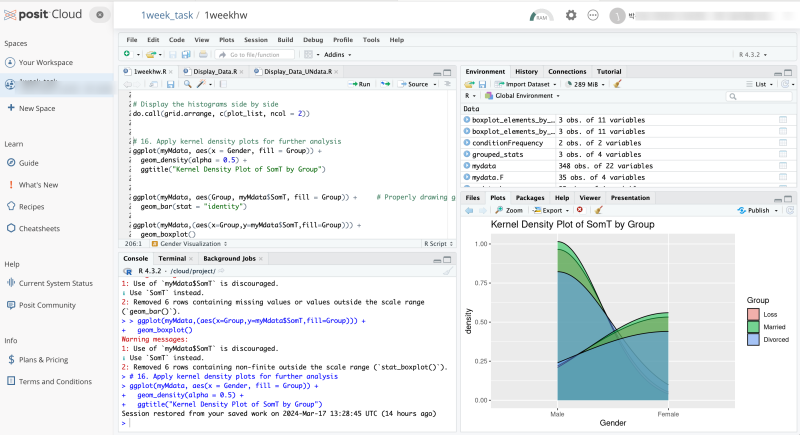Go to the previous plot arrow

coord(469,210)
